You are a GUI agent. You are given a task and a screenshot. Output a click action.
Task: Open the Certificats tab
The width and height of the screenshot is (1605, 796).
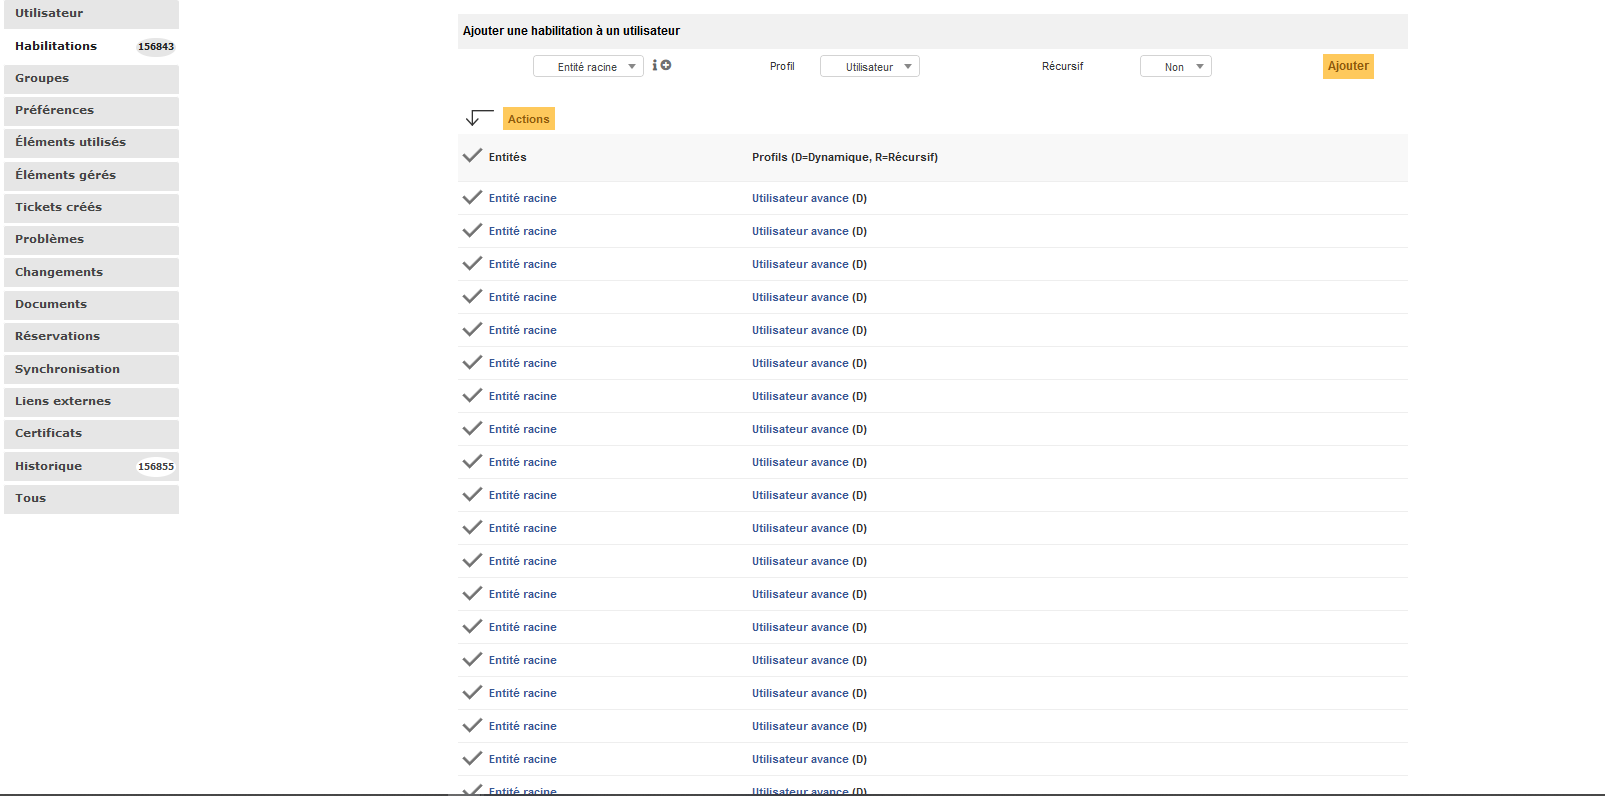(91, 433)
